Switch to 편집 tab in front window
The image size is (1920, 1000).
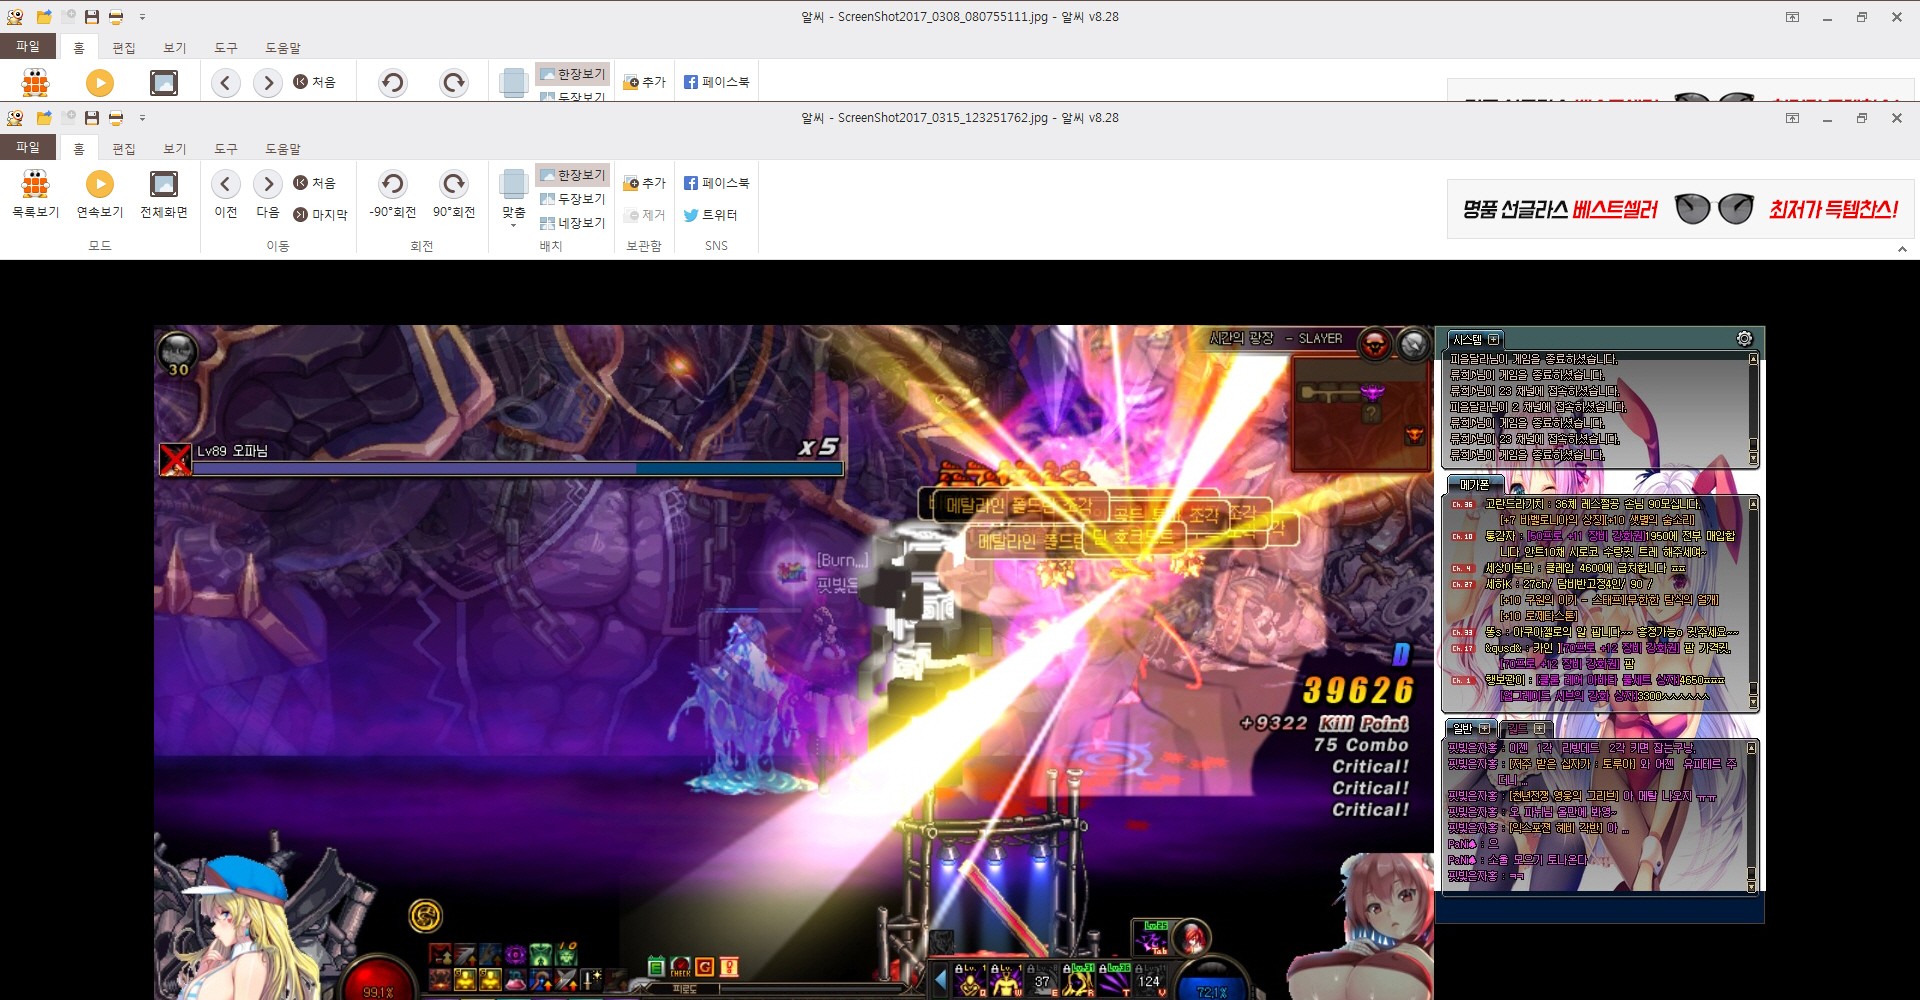pyautogui.click(x=124, y=149)
